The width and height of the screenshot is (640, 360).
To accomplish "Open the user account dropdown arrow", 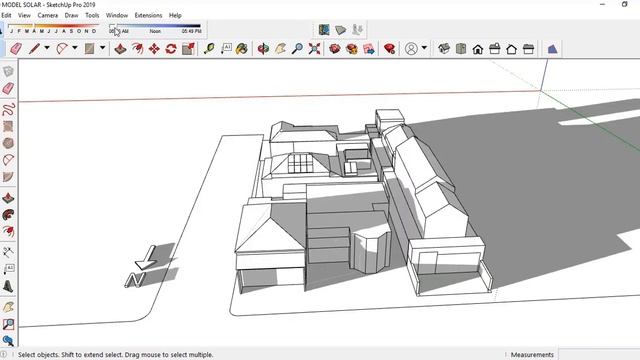I will (424, 48).
